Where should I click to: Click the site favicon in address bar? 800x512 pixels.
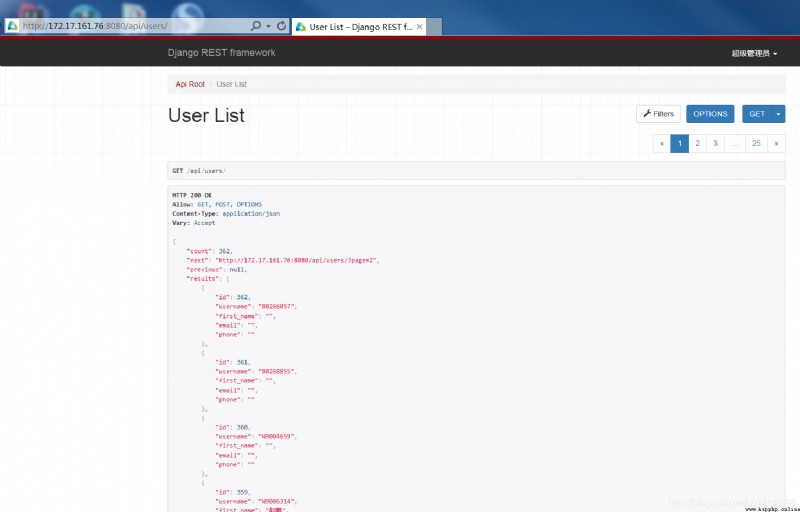(13, 25)
